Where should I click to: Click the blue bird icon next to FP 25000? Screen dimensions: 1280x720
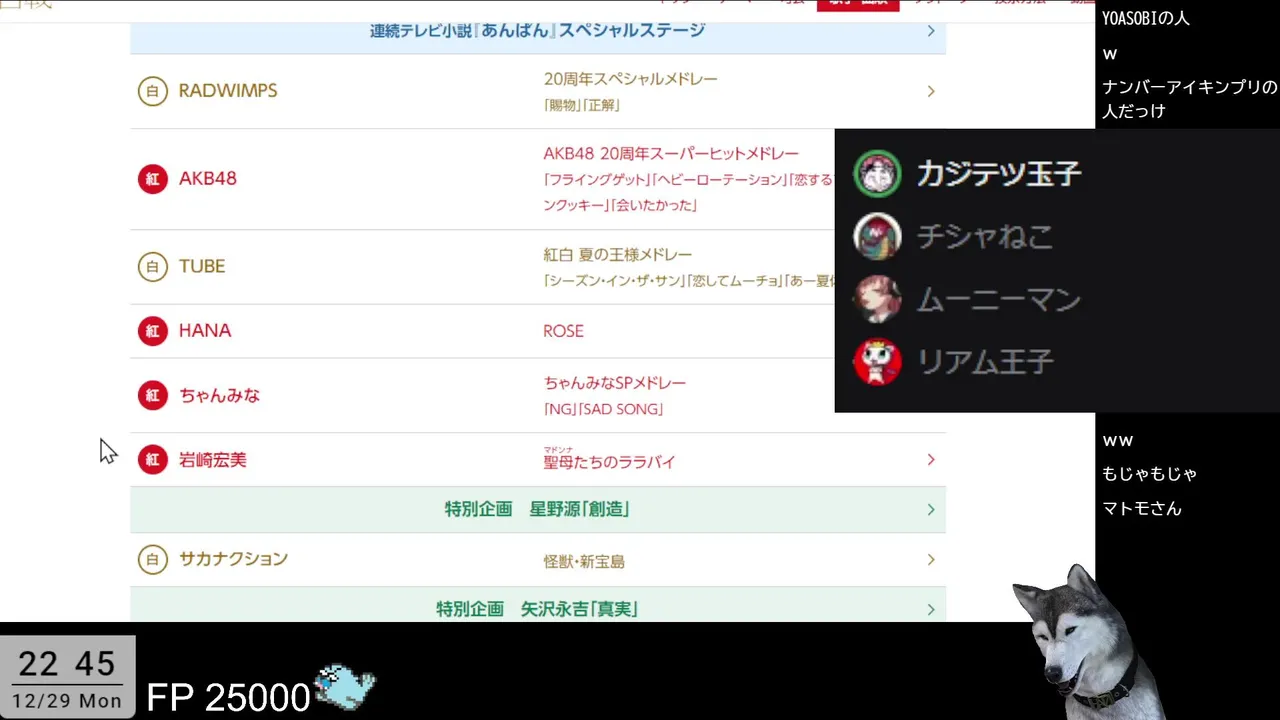[x=345, y=688]
